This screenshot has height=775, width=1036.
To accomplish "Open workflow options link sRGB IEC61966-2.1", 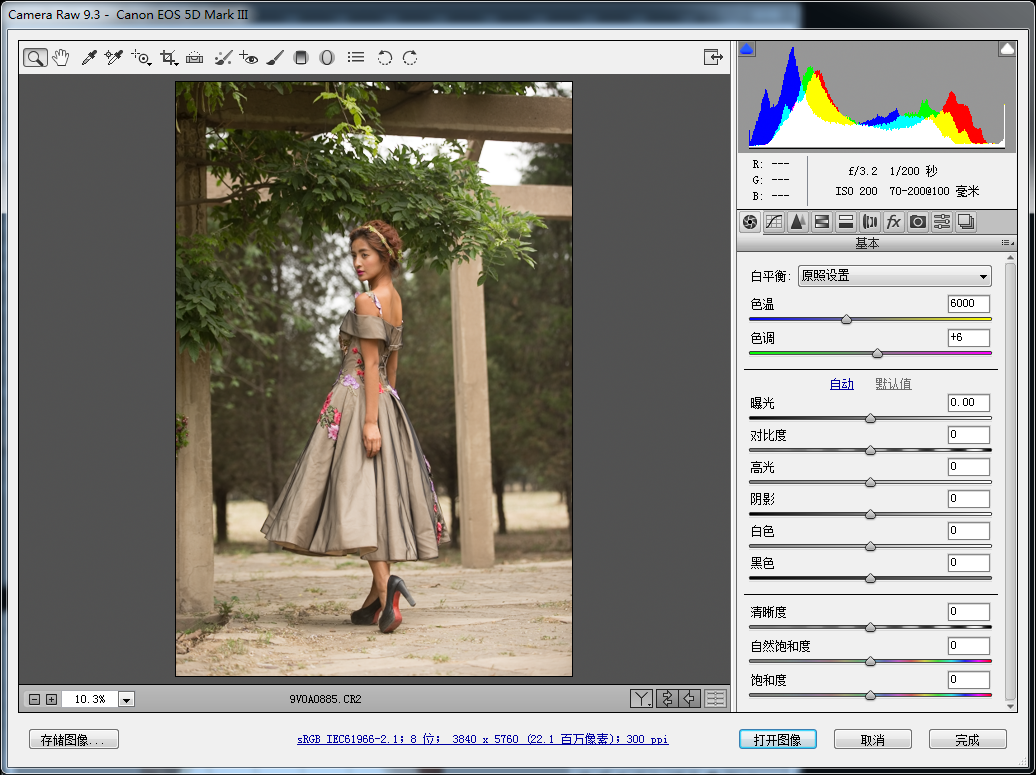I will [483, 739].
